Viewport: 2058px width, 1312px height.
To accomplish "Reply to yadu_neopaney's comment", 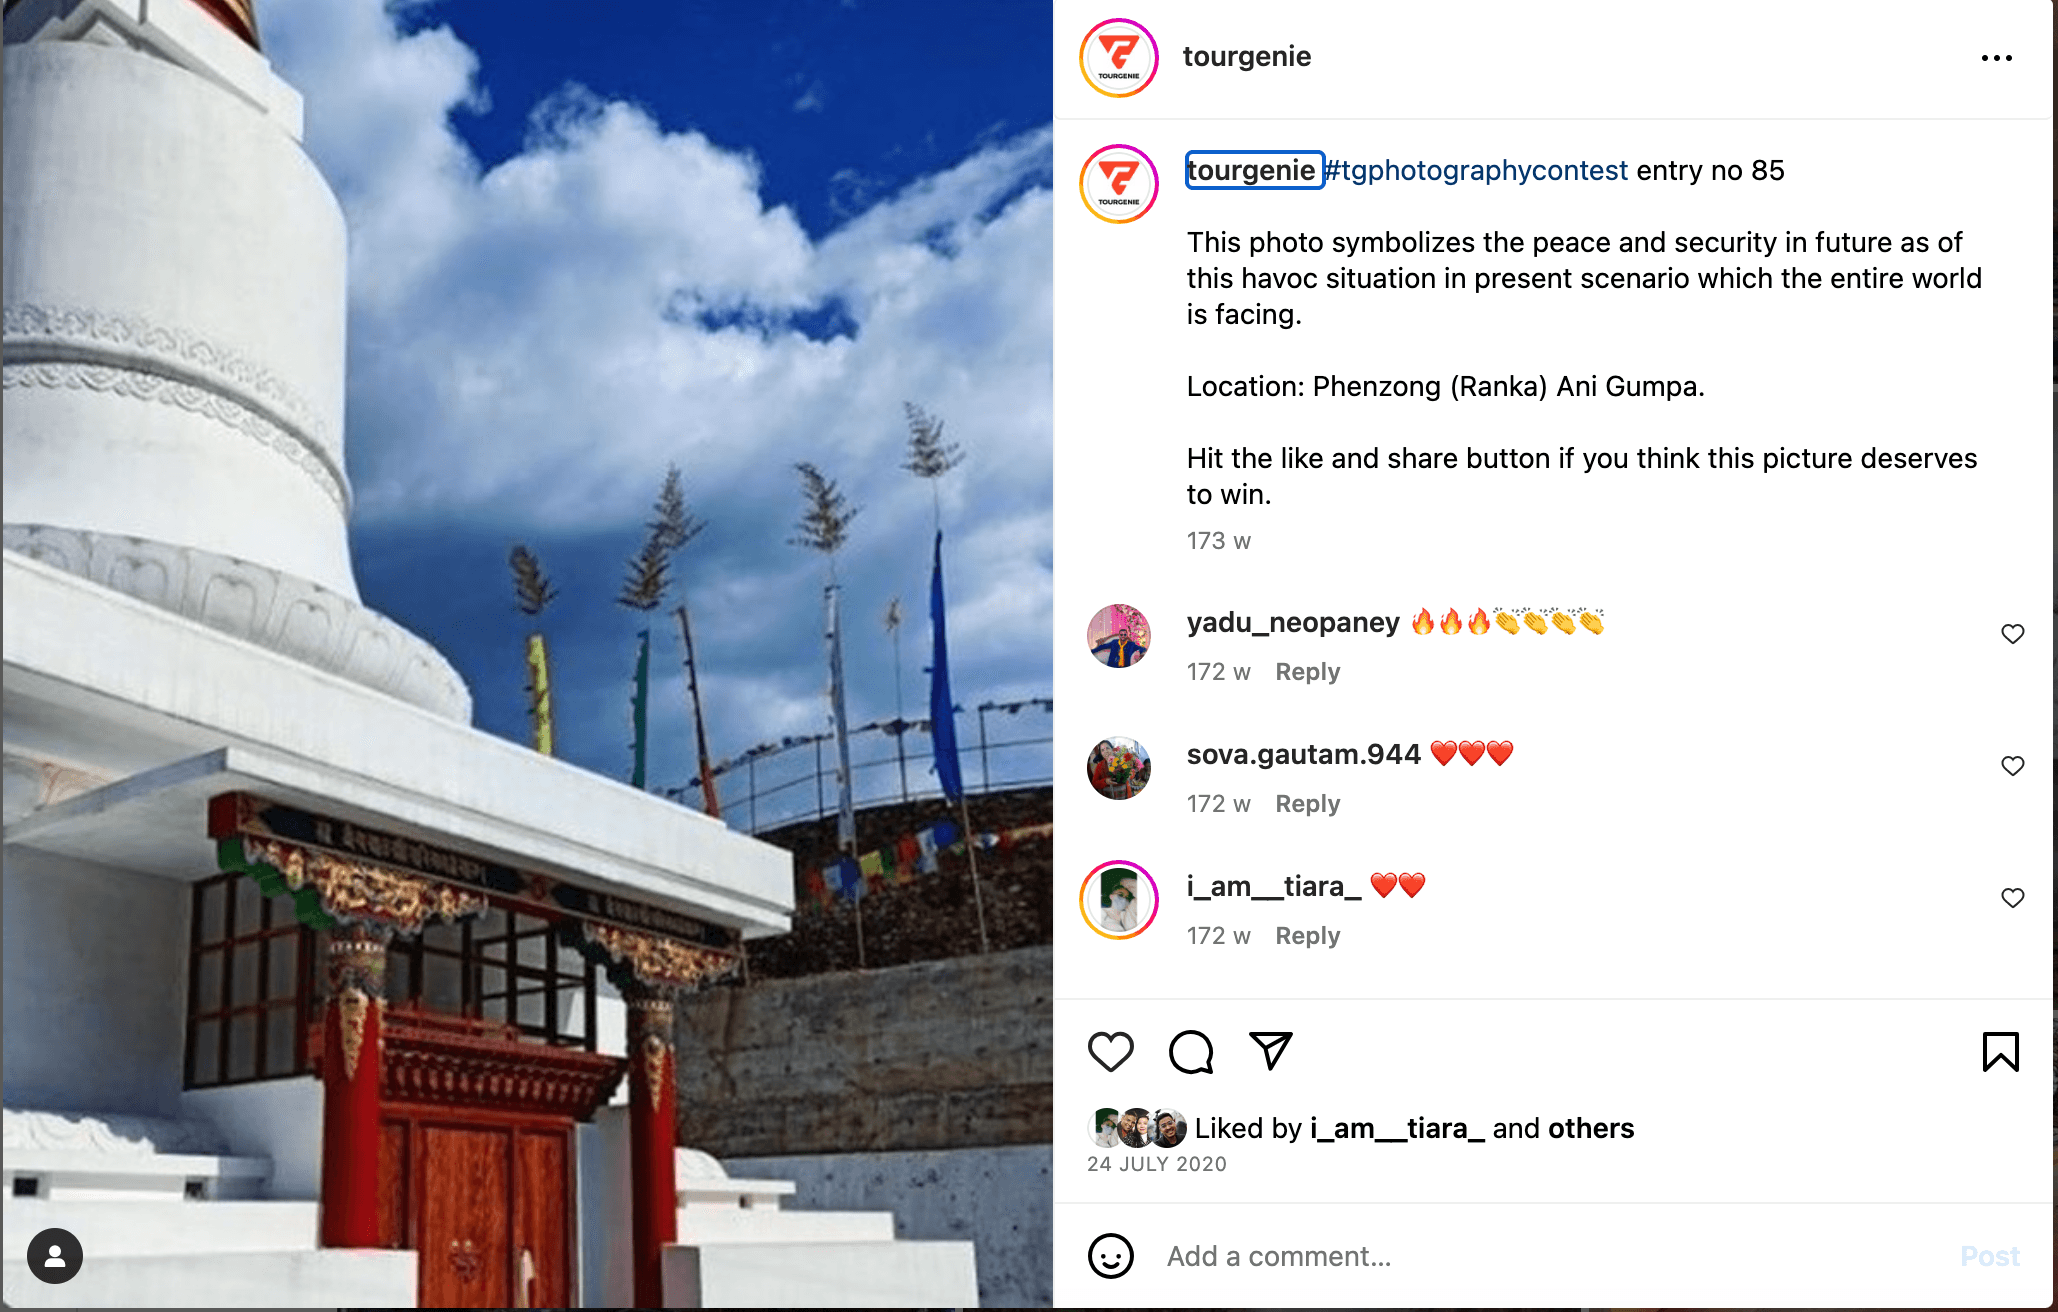I will (1307, 672).
